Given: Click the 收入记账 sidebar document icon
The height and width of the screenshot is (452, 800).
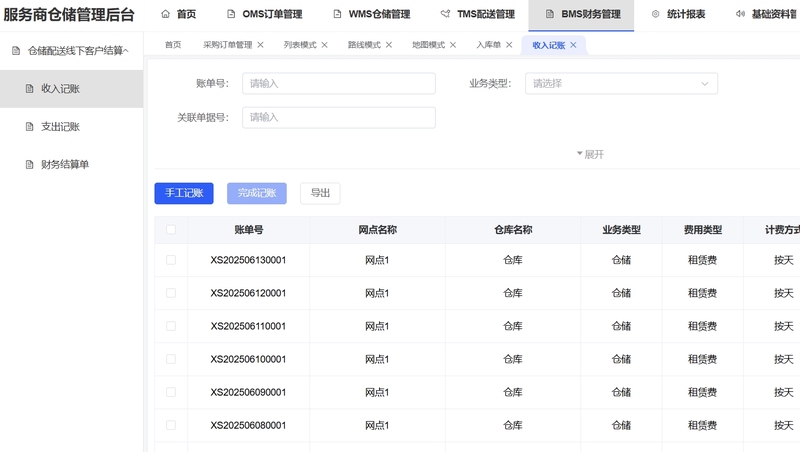Looking at the screenshot, I should tap(30, 89).
